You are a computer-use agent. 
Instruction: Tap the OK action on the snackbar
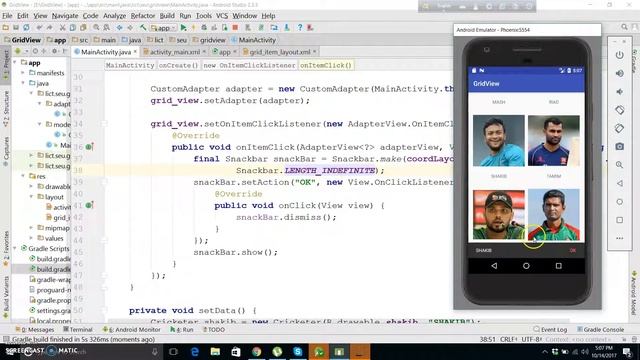573,250
